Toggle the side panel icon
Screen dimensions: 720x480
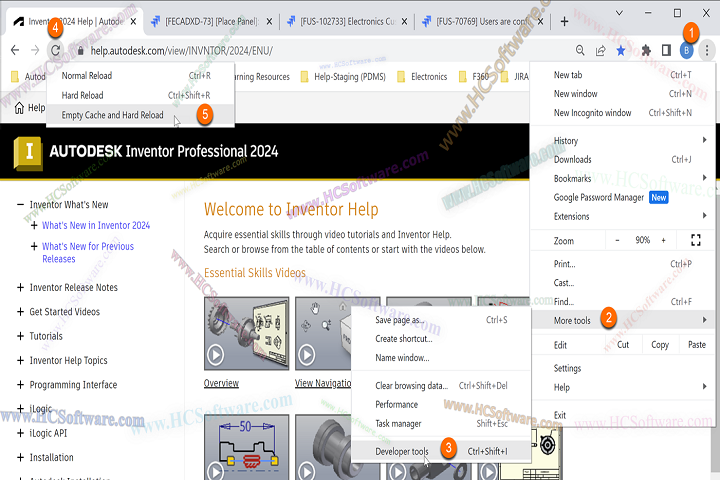(666, 50)
